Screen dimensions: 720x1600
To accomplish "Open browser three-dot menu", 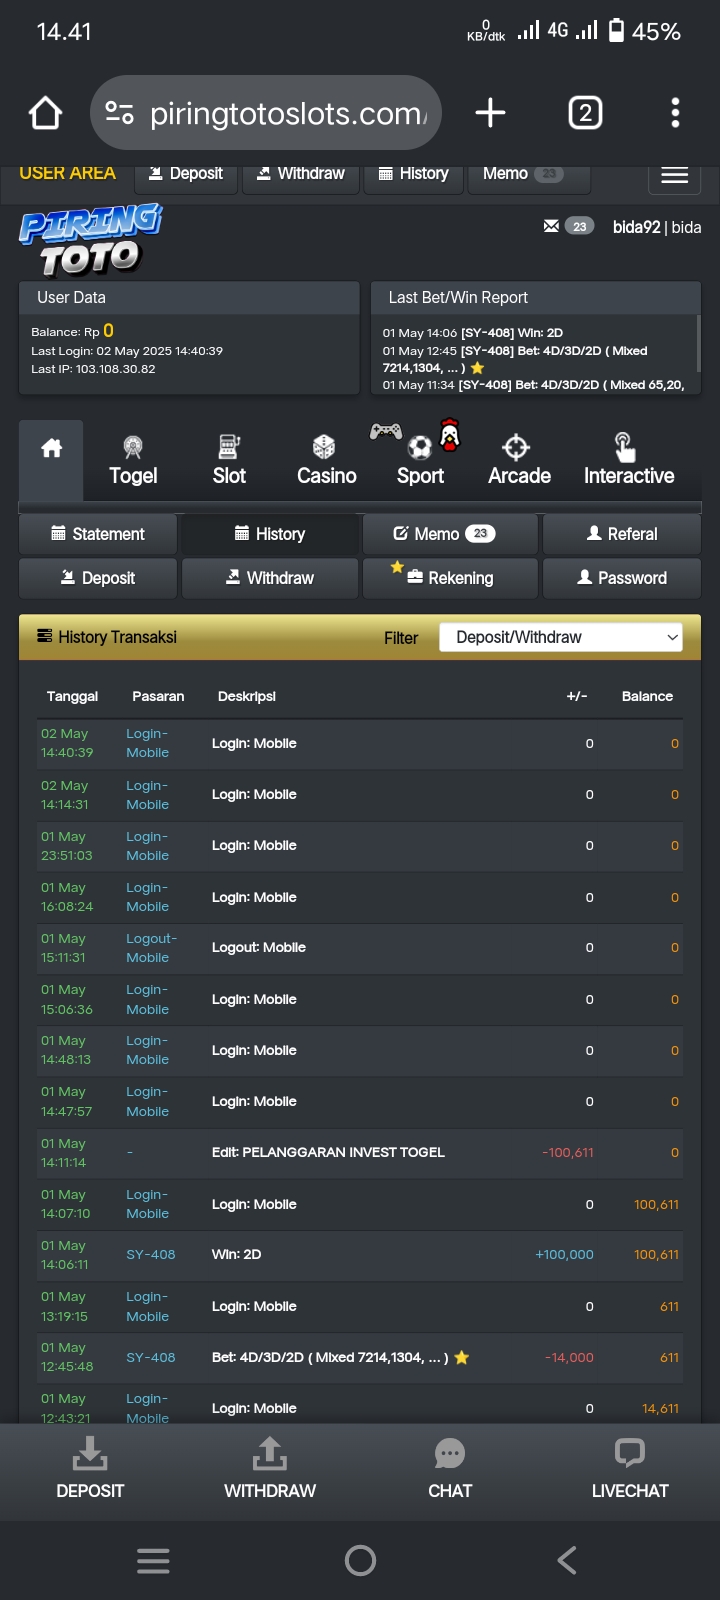I will tap(675, 113).
